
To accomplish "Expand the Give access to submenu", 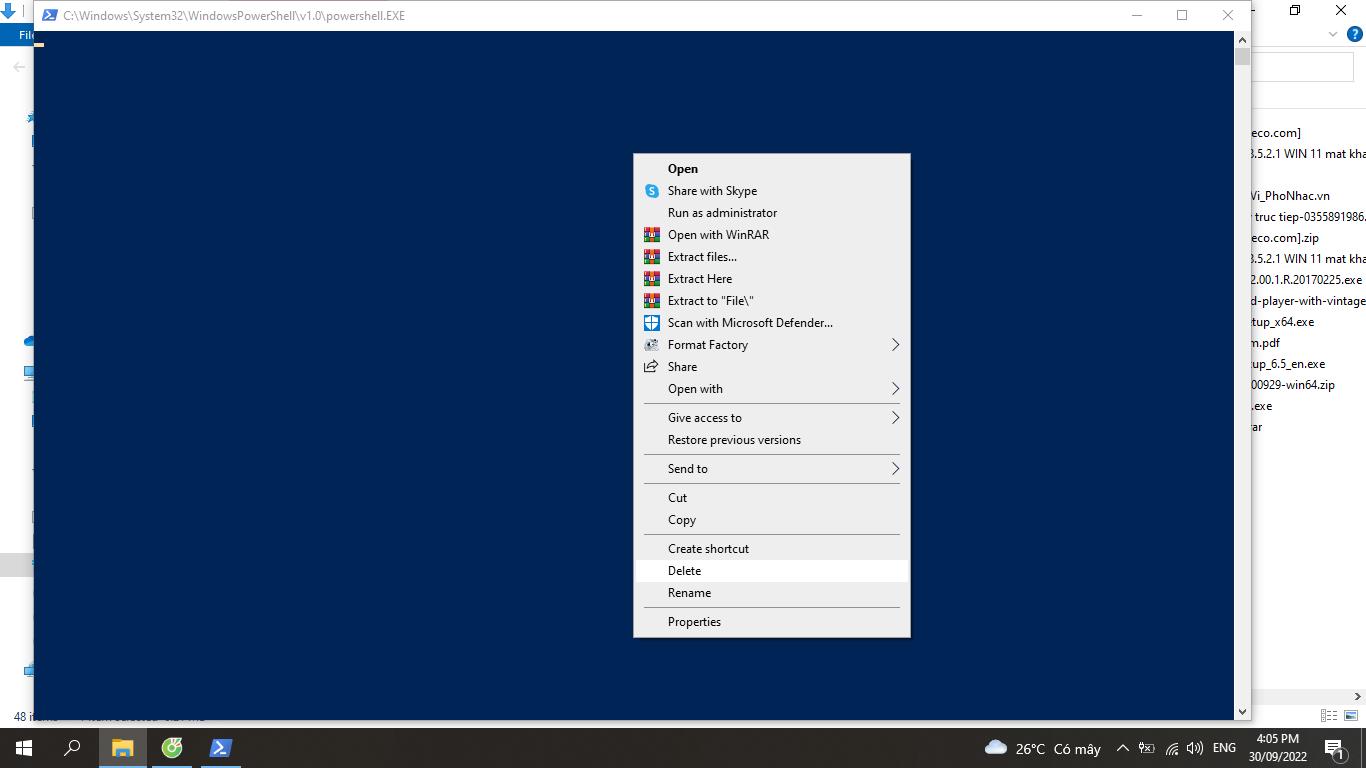I will coord(895,418).
